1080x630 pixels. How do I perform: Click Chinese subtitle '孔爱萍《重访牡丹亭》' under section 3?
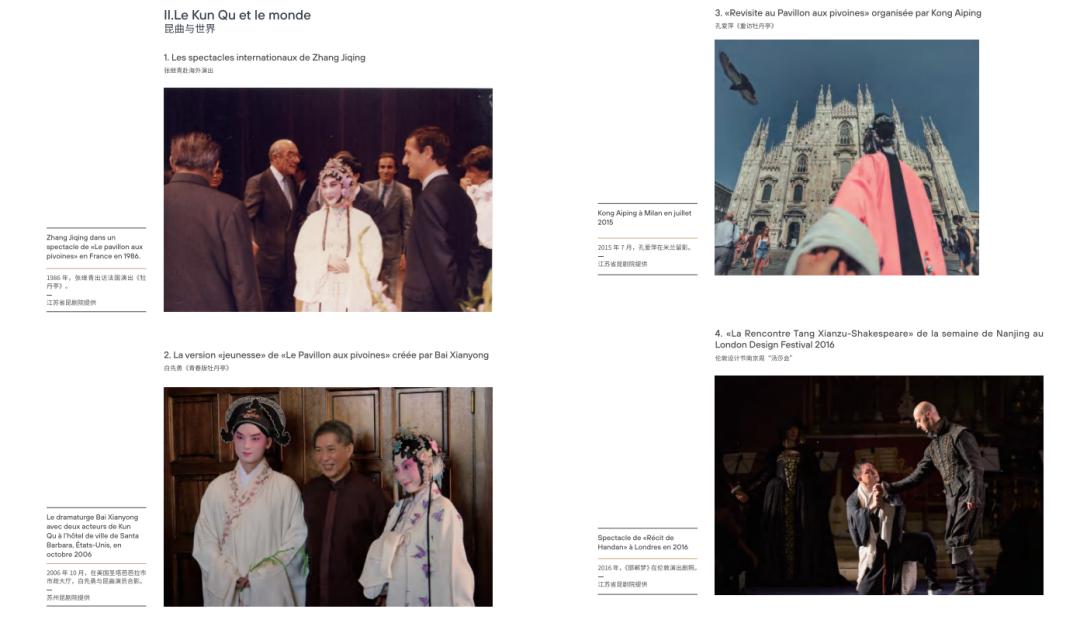click(744, 26)
